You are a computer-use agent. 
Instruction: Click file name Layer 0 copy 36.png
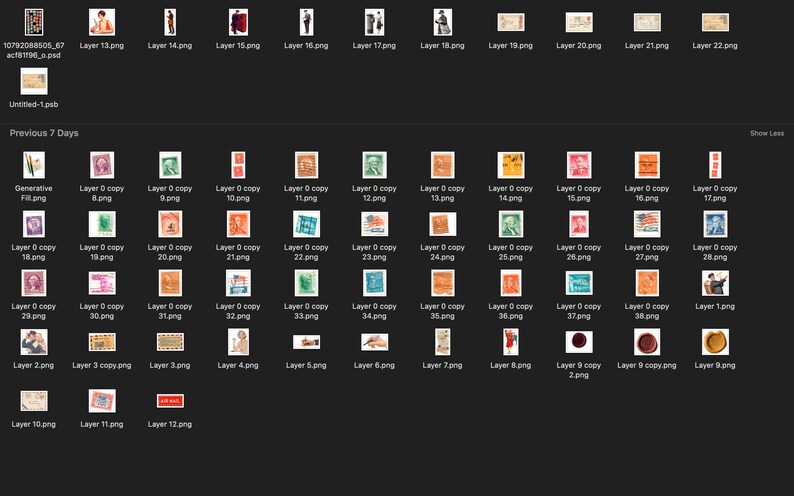pos(510,311)
